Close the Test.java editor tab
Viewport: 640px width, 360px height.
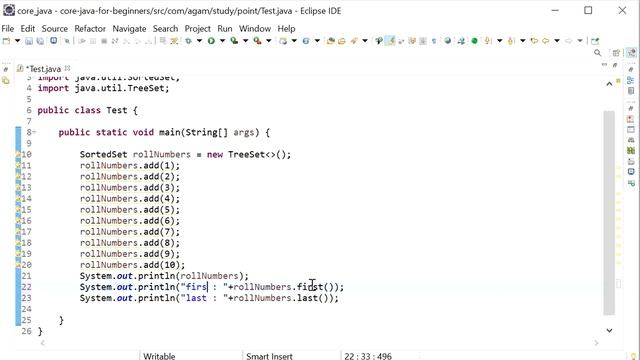67,68
